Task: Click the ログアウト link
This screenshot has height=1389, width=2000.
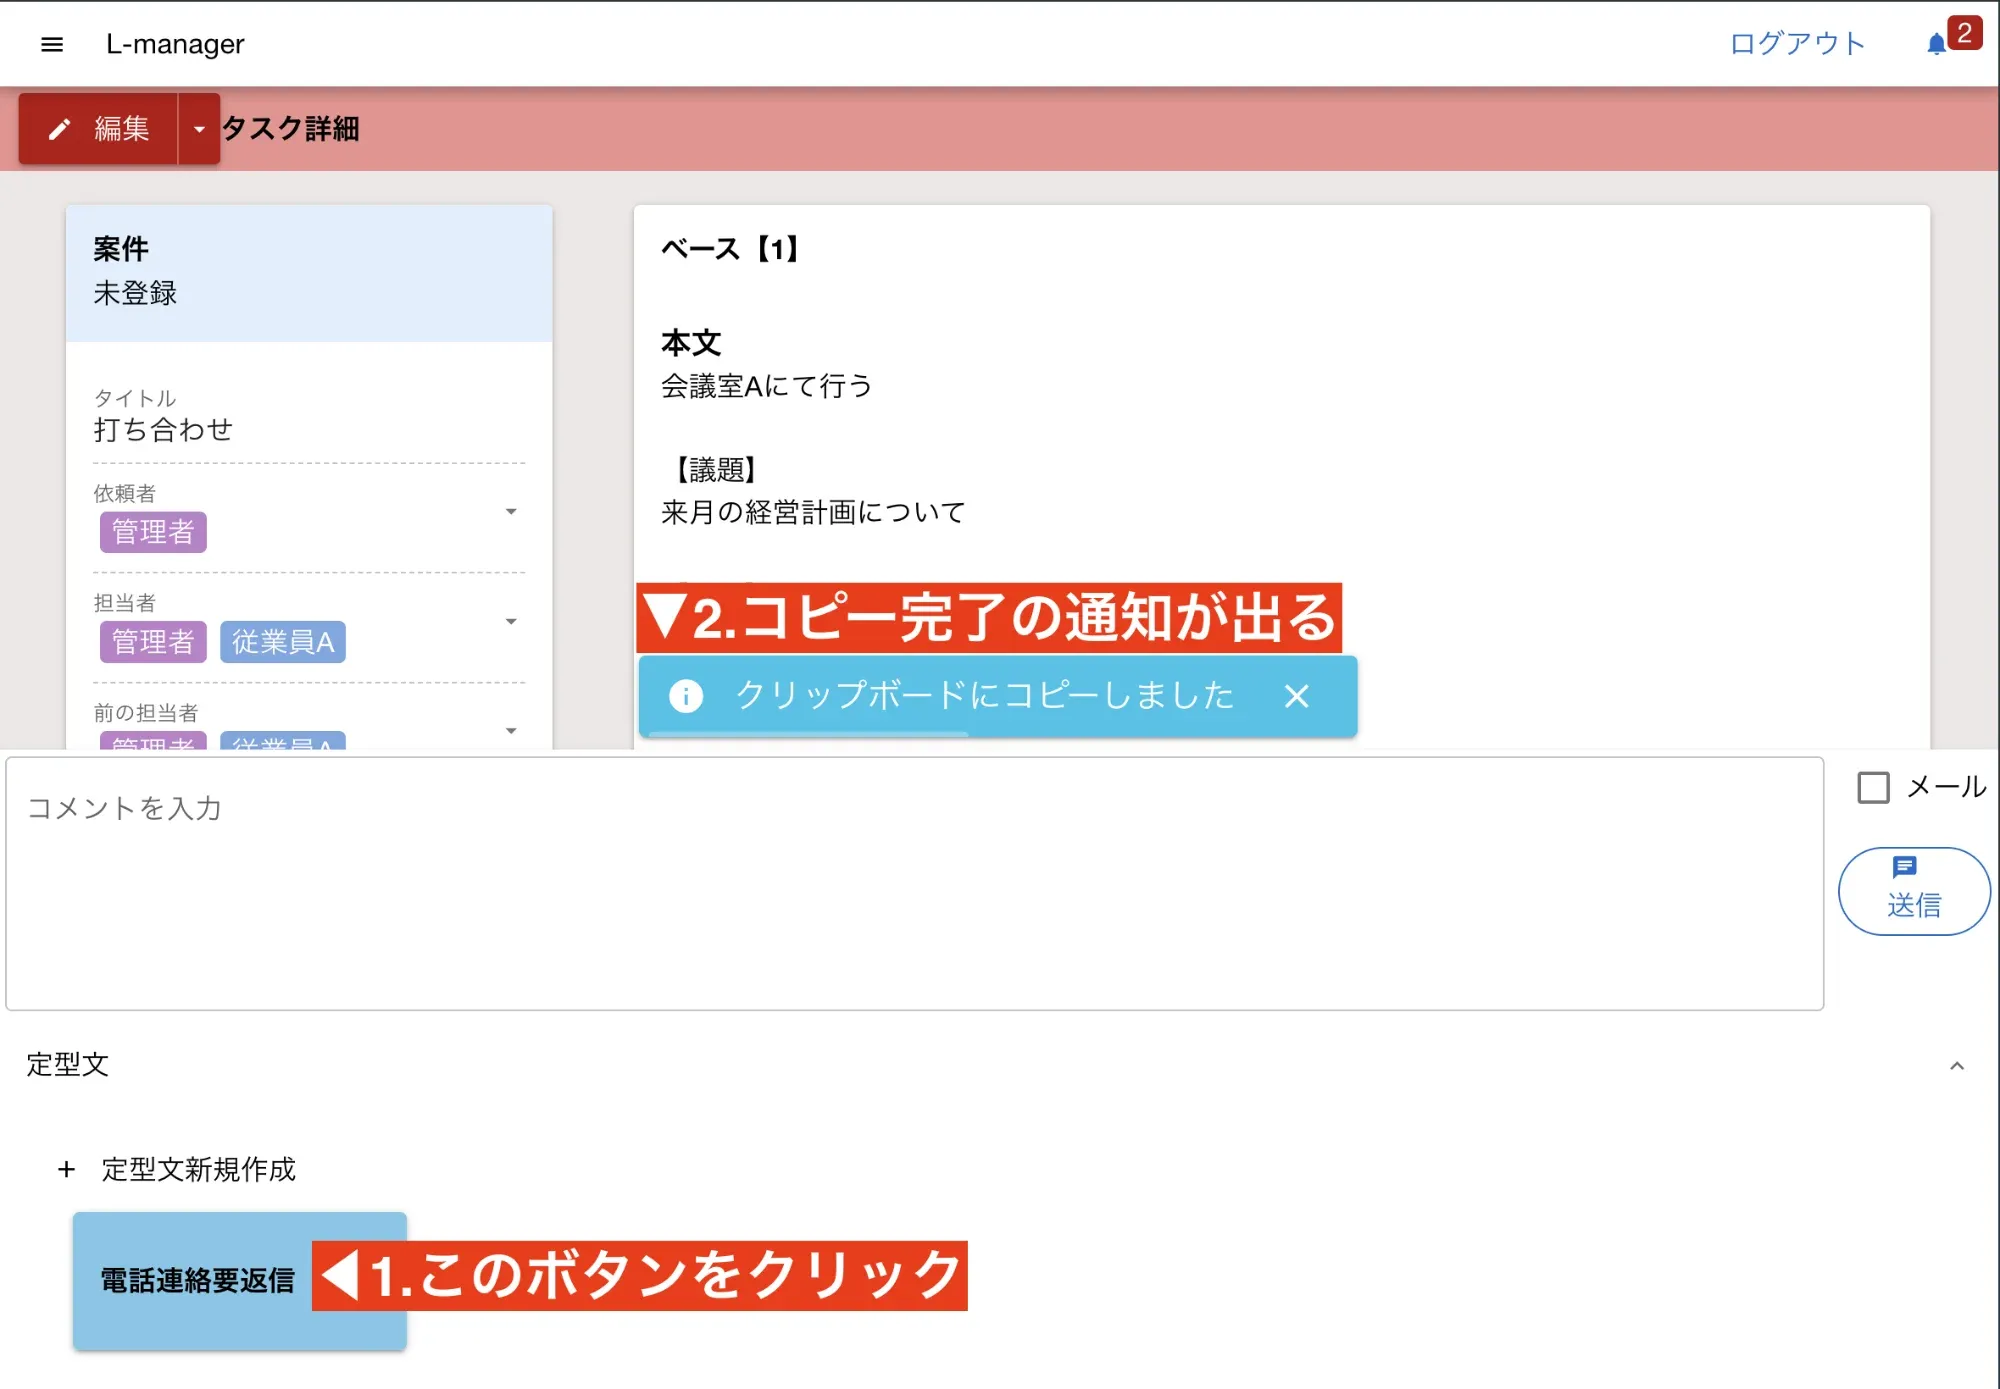Action: (1797, 44)
